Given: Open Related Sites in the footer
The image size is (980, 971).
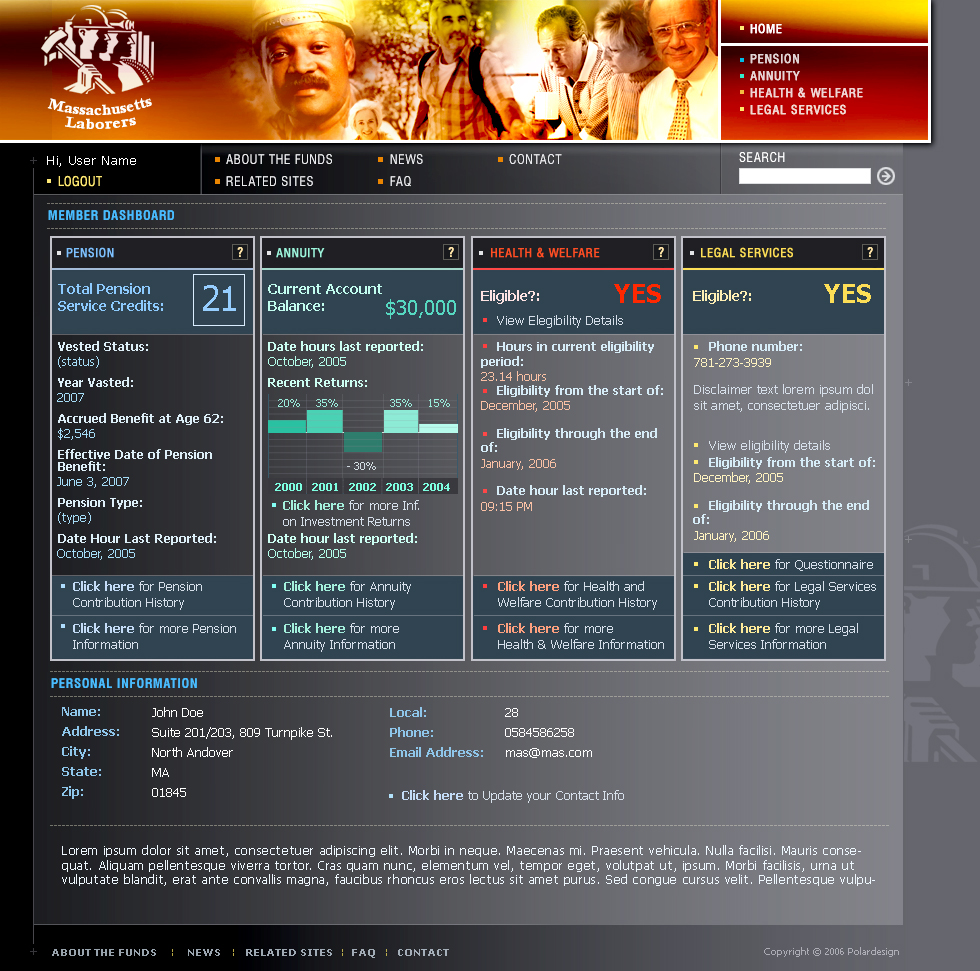Looking at the screenshot, I should pyautogui.click(x=288, y=953).
